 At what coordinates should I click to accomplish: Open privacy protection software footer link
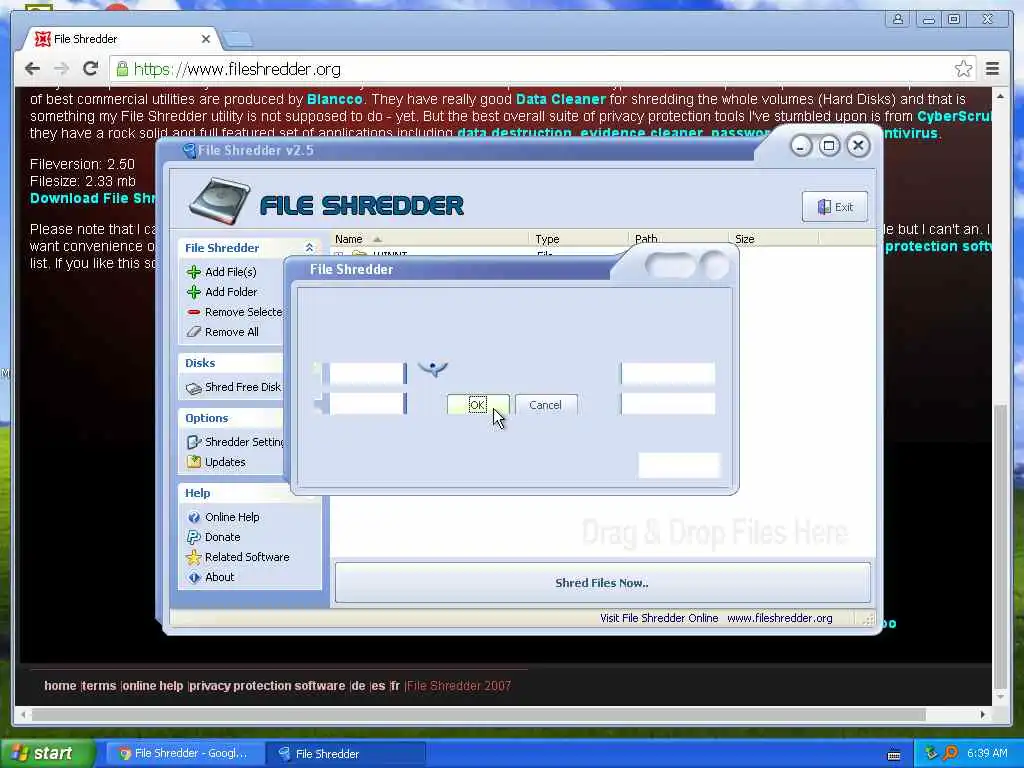coord(267,686)
